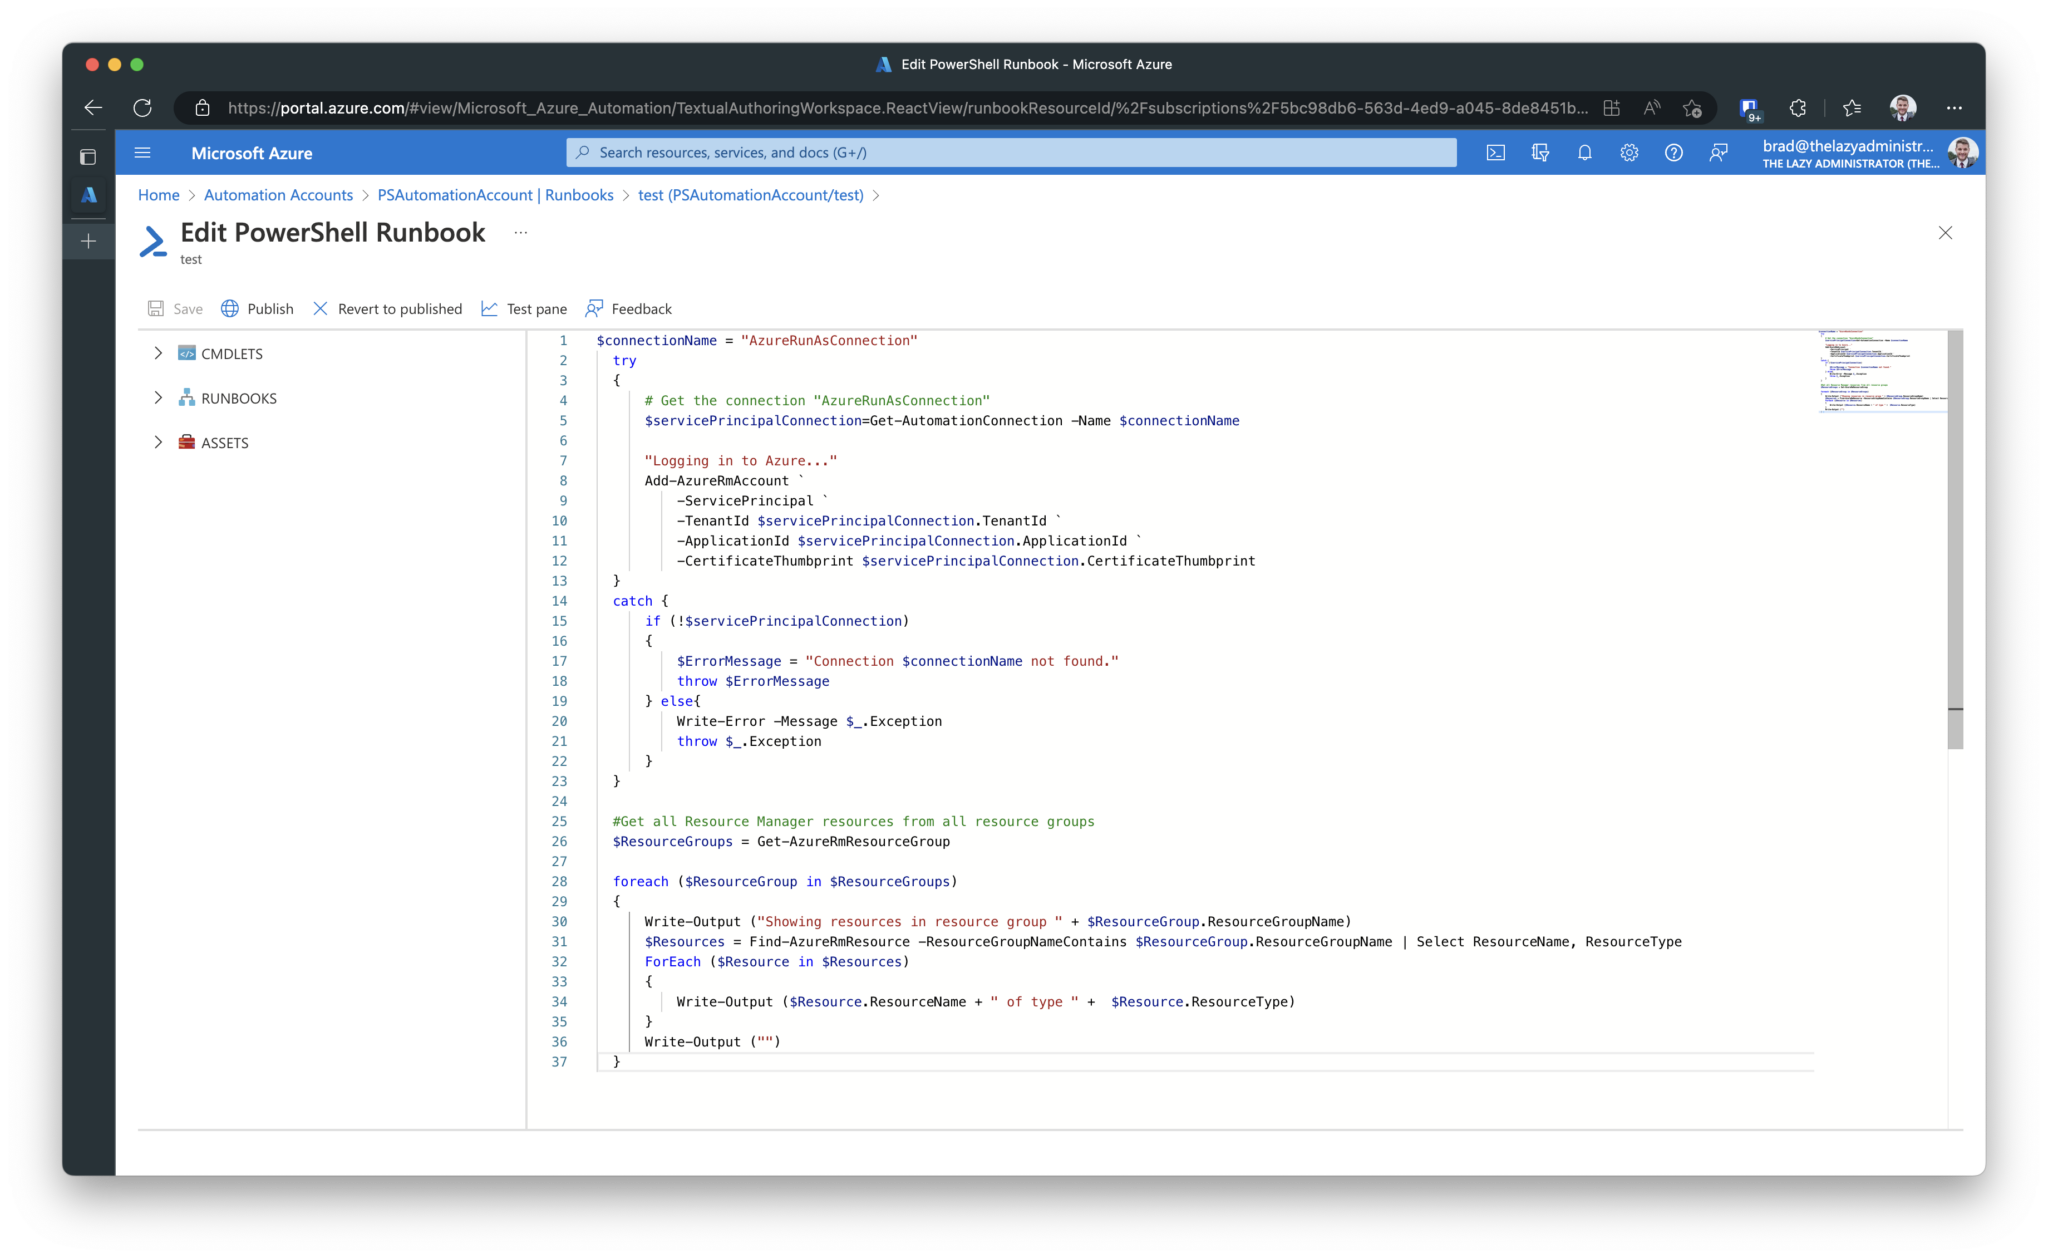Open the favorites list icon
2048x1258 pixels.
[x=1852, y=108]
